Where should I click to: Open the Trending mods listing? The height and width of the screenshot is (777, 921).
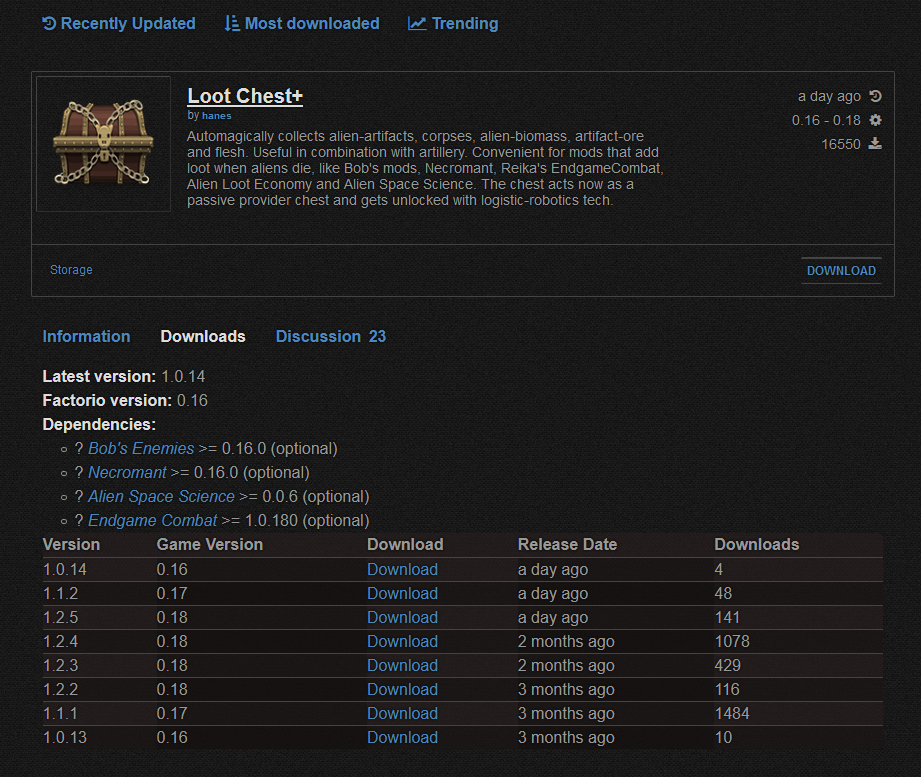click(x=453, y=23)
